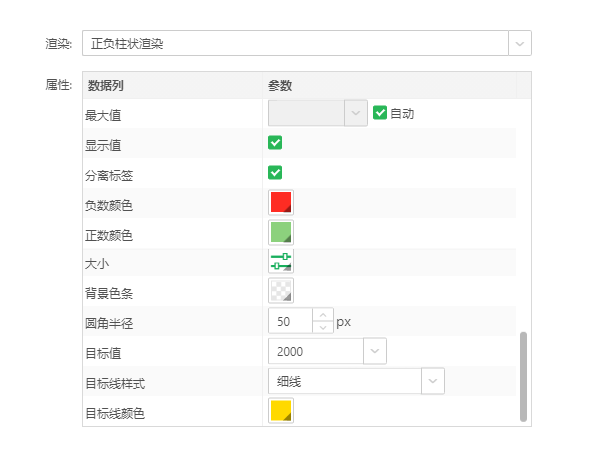Image resolution: width=593 pixels, height=453 pixels.
Task: Toggle the 显示值 checkbox
Action: click(275, 143)
